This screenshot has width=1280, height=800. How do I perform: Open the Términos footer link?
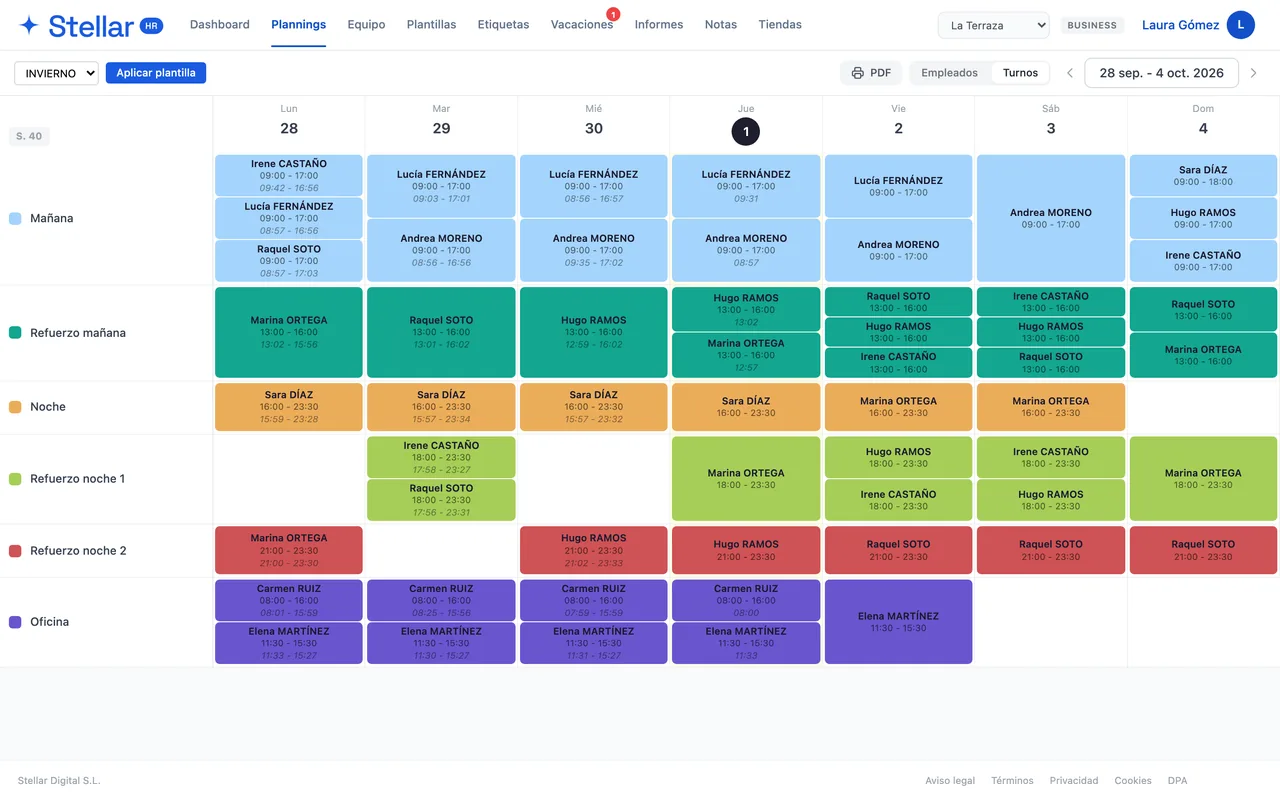[1013, 781]
